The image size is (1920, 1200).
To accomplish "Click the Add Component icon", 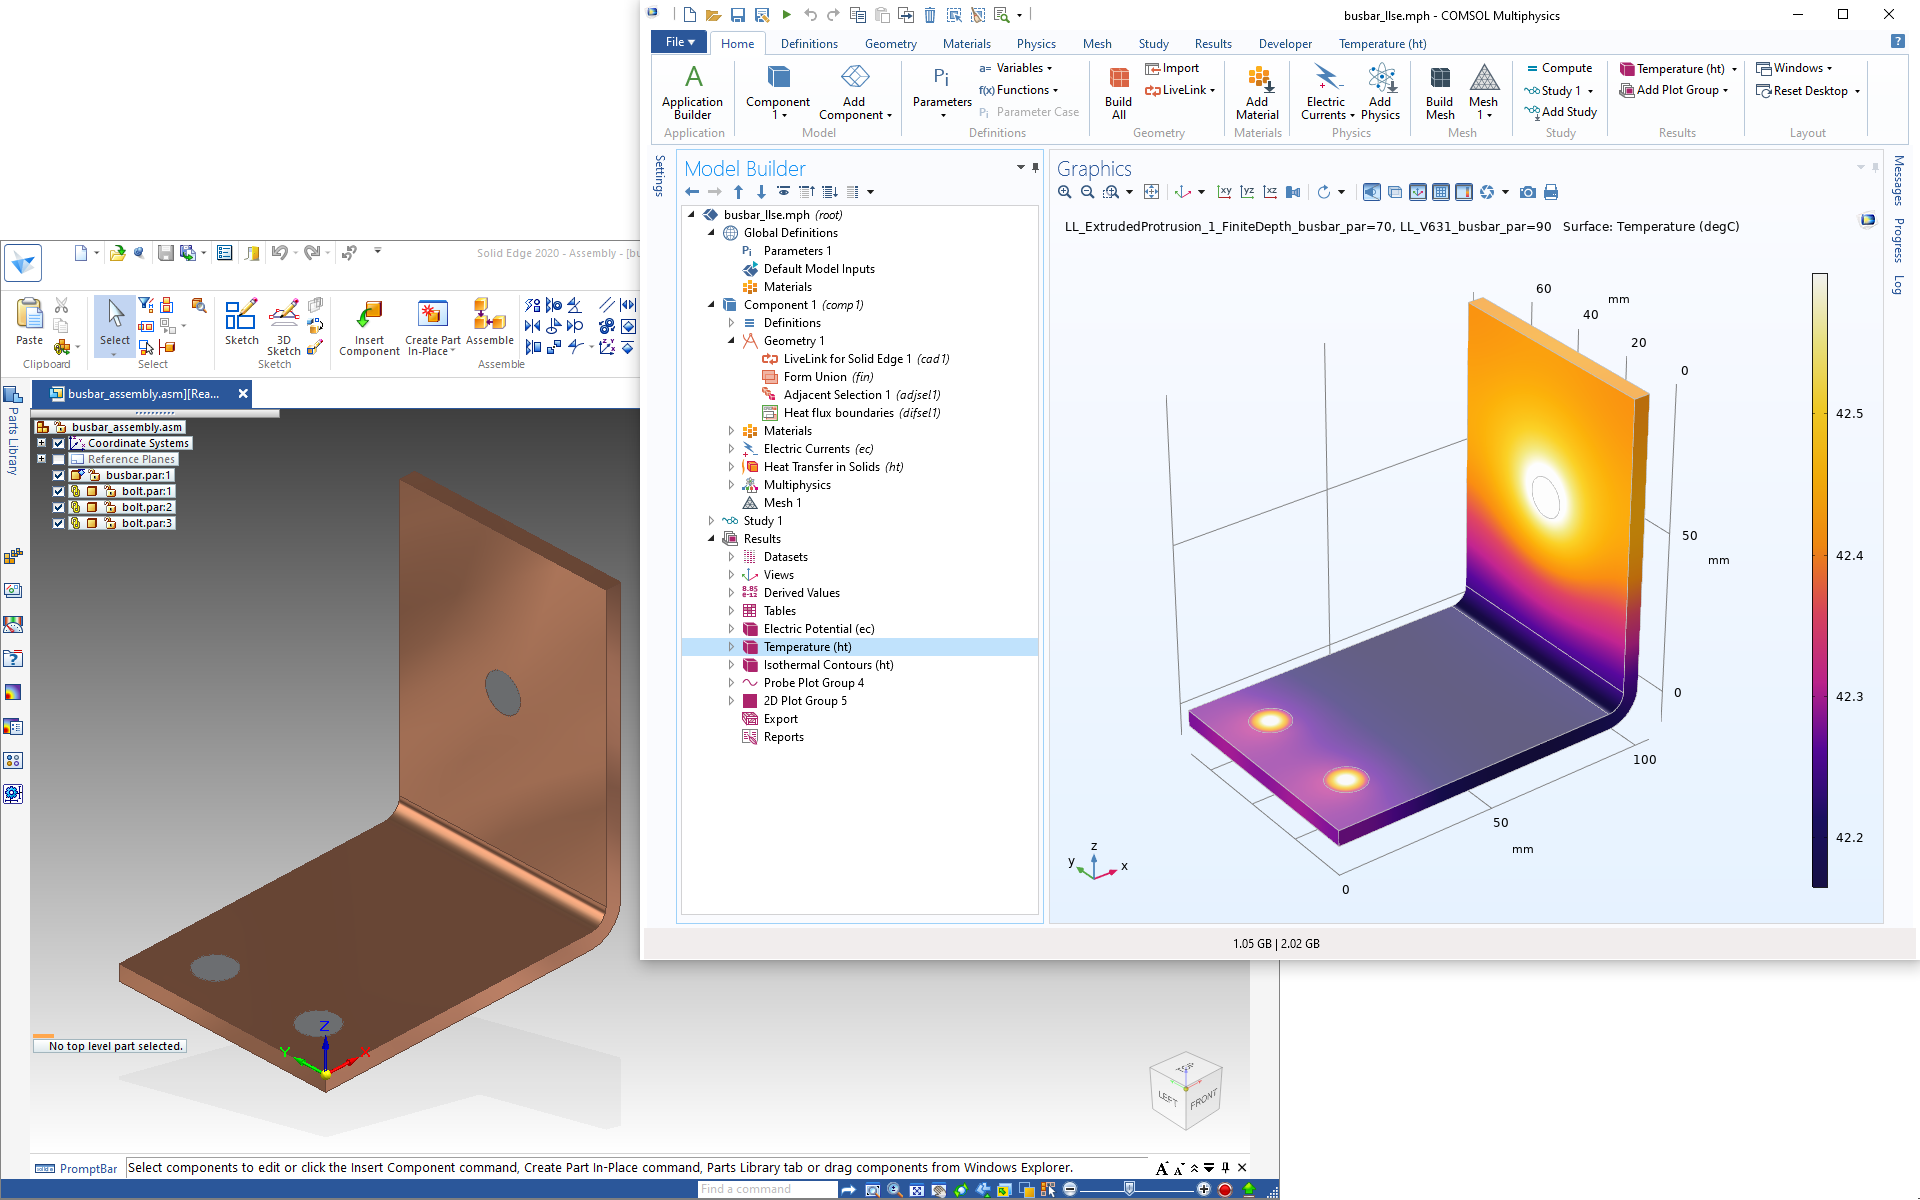I will 854,92.
